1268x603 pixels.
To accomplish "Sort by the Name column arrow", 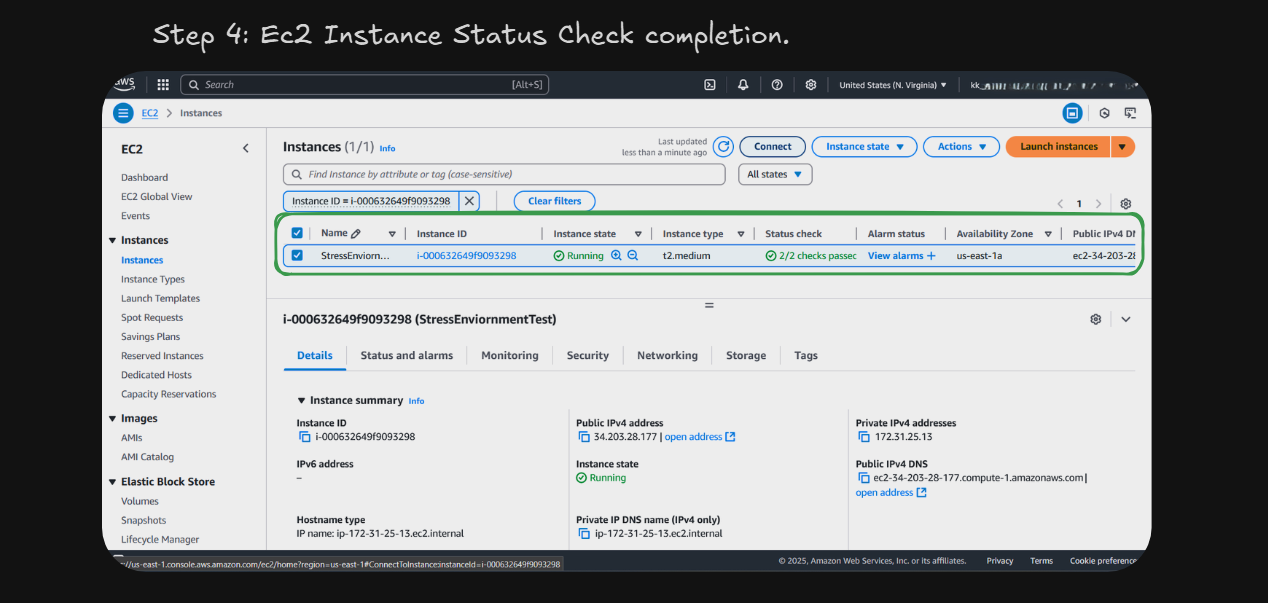I will pos(392,234).
